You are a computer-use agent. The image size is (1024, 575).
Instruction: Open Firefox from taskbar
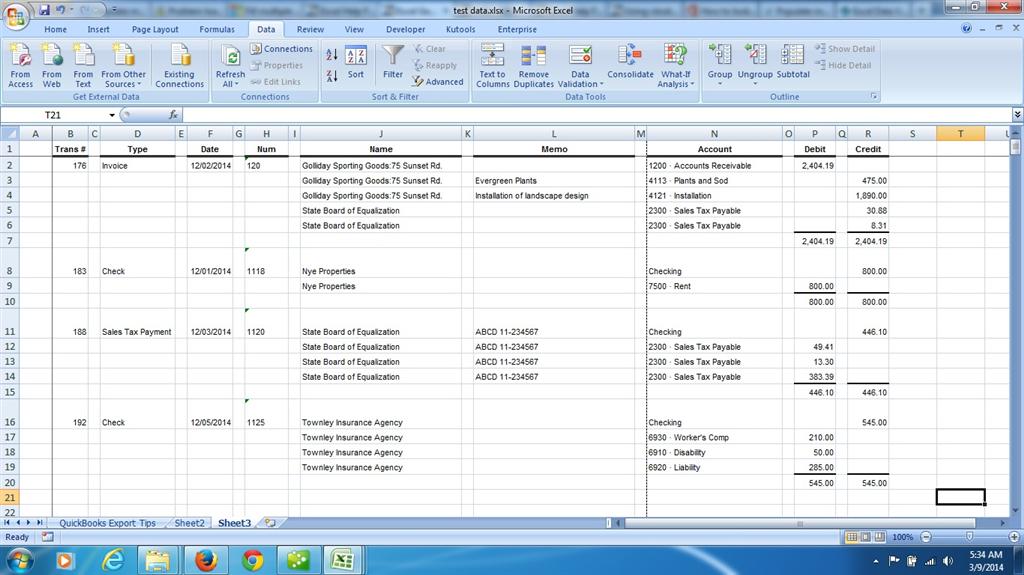(x=205, y=560)
